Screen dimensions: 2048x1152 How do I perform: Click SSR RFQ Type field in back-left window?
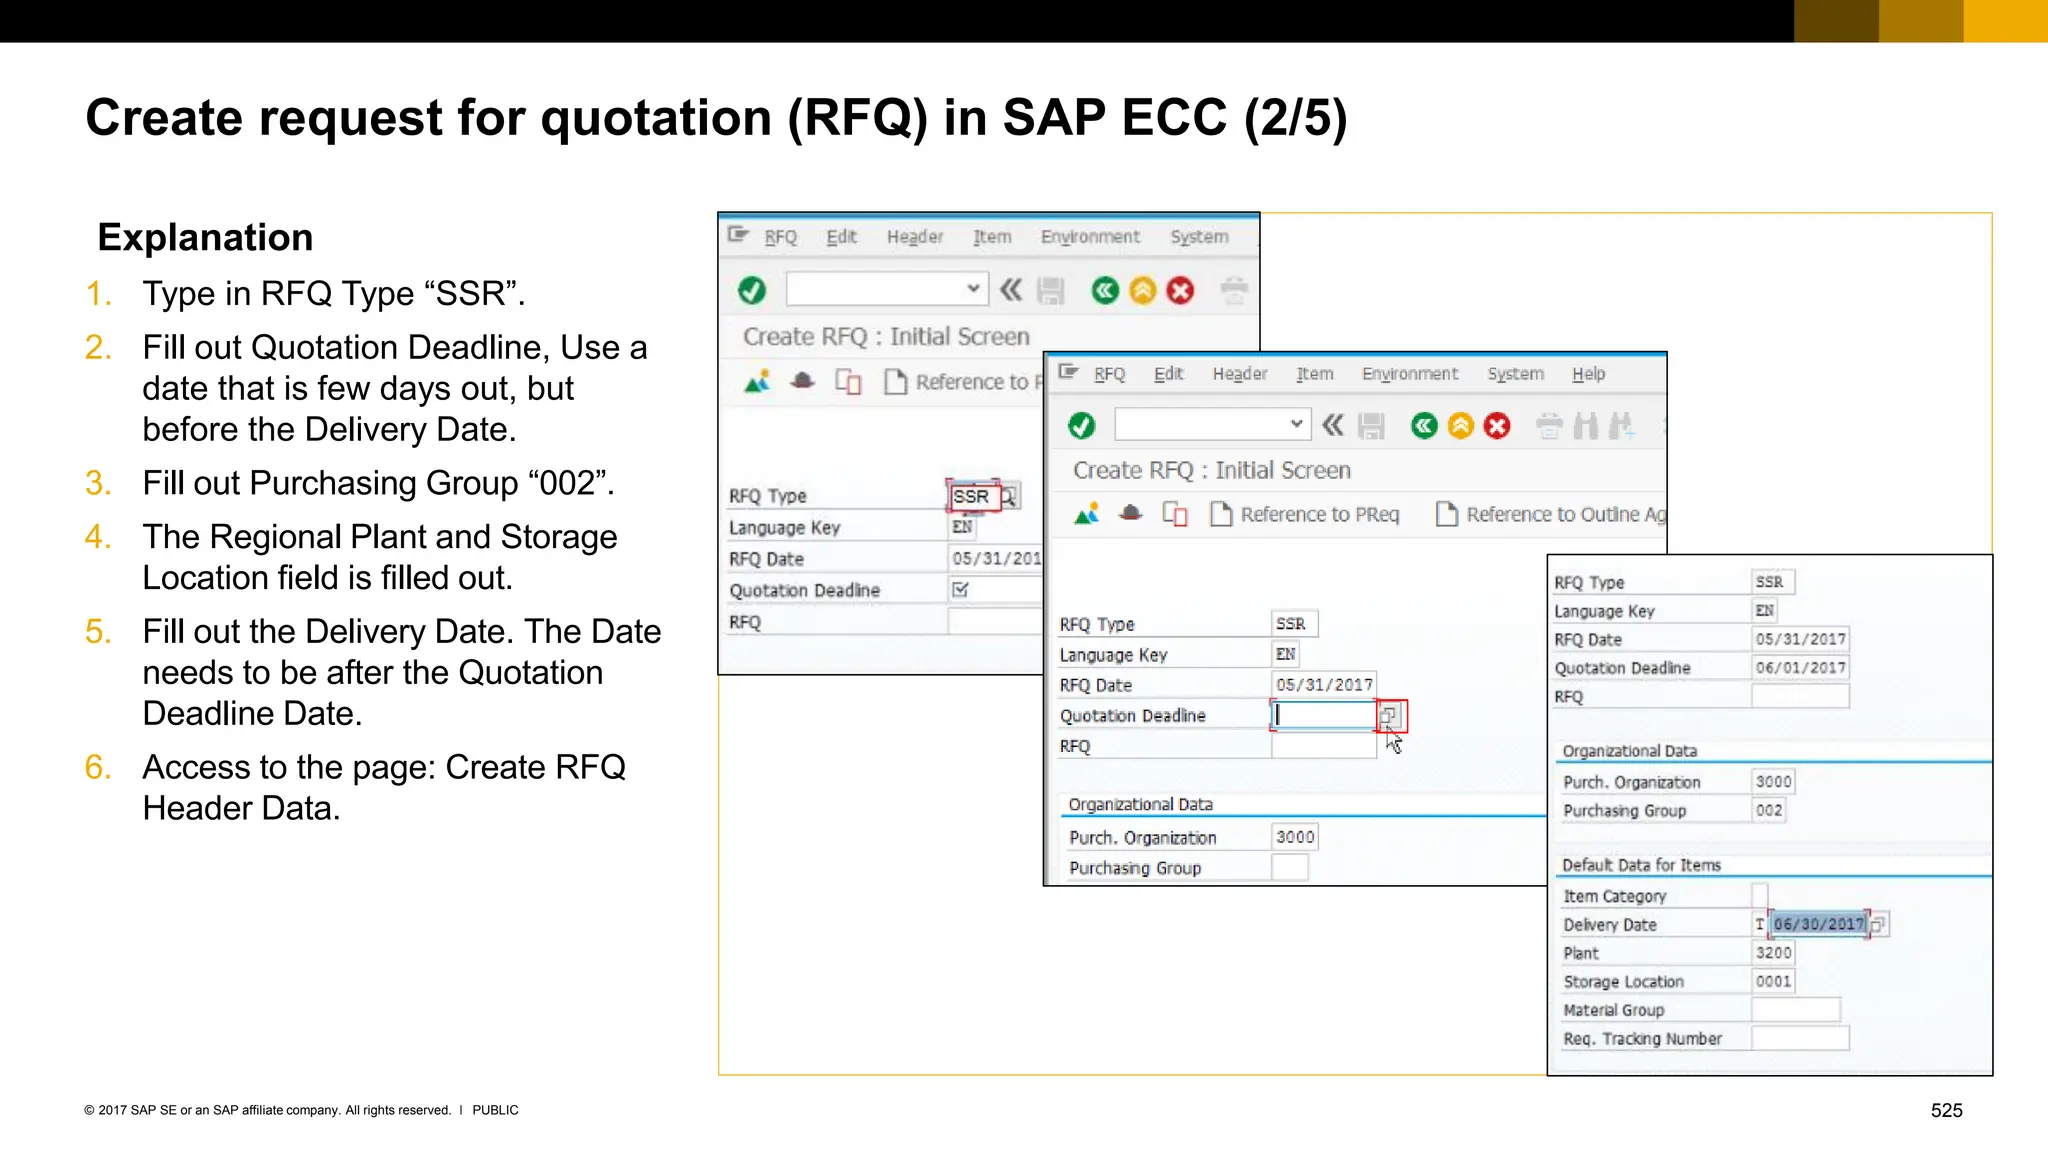tap(975, 496)
